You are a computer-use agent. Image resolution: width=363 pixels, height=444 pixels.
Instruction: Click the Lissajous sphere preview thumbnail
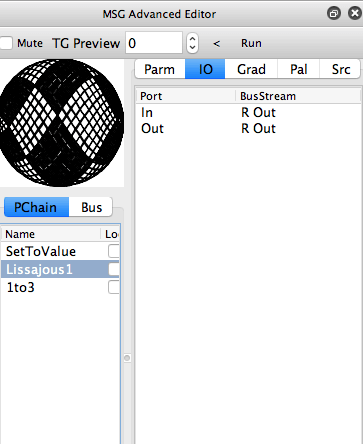62,123
